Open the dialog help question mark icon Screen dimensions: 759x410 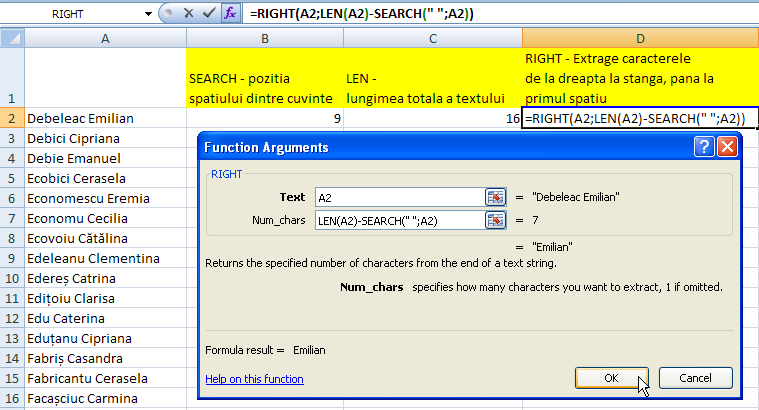704,147
